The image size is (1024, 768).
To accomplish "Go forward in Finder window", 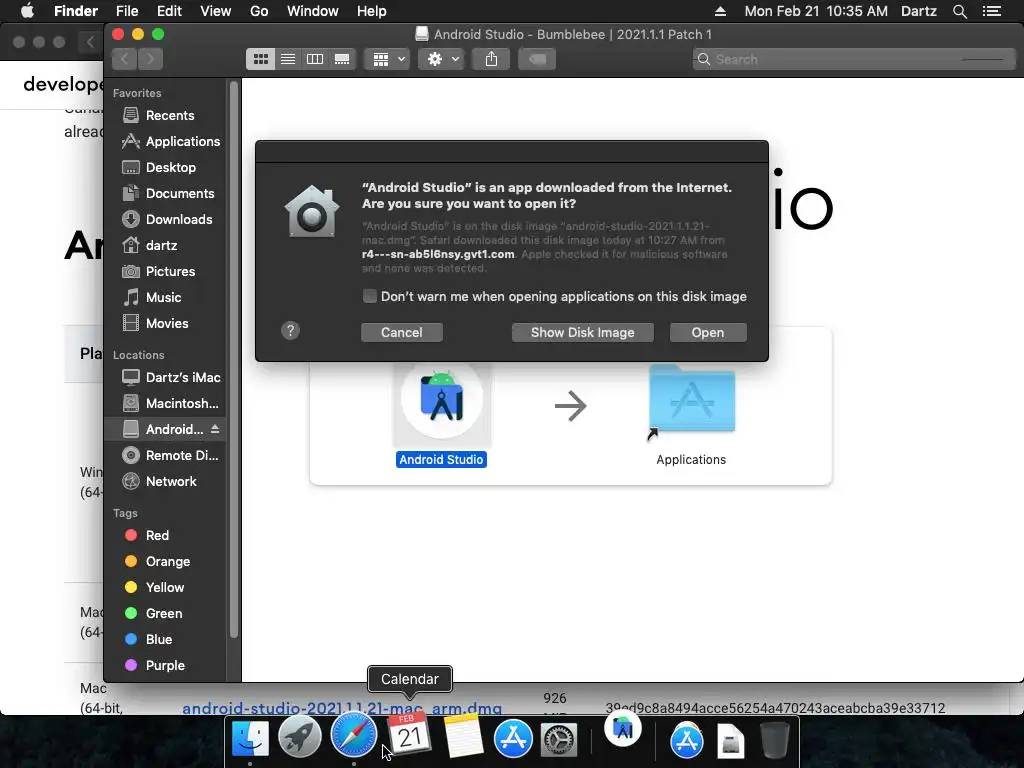I will pos(150,59).
